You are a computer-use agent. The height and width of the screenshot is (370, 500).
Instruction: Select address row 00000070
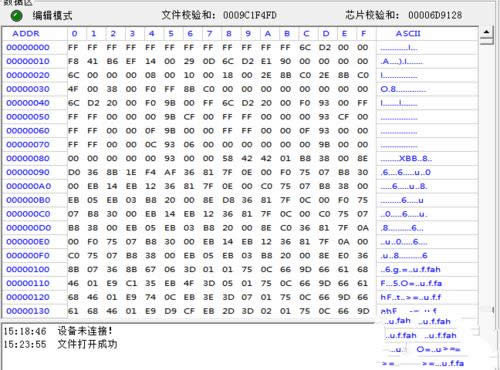28,145
